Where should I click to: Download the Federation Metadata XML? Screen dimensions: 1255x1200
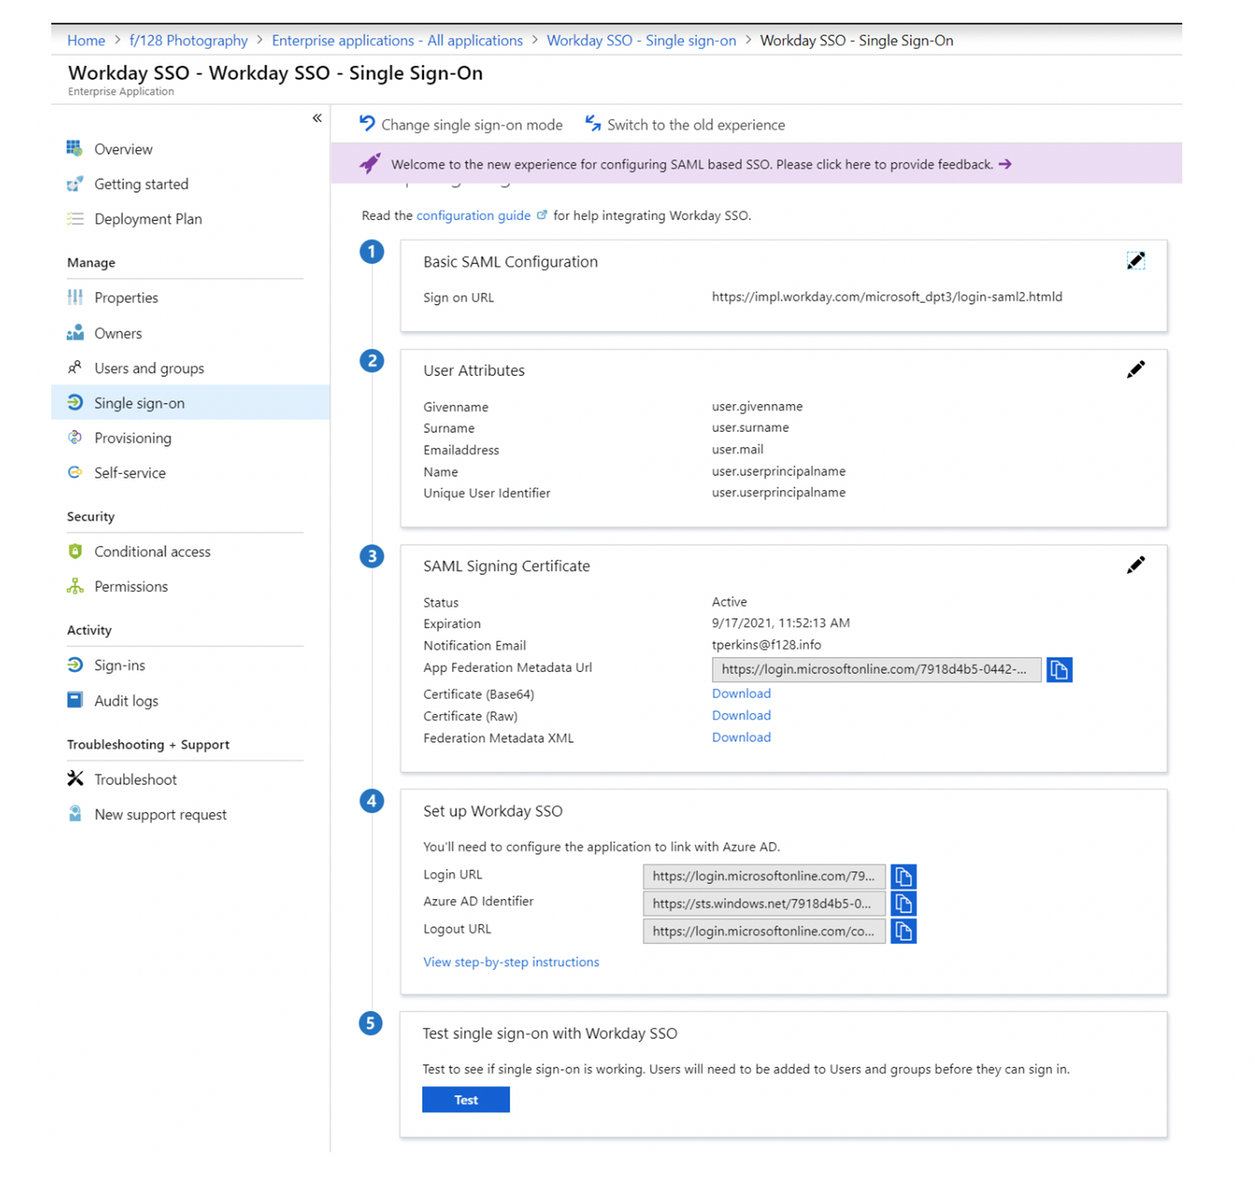click(741, 737)
